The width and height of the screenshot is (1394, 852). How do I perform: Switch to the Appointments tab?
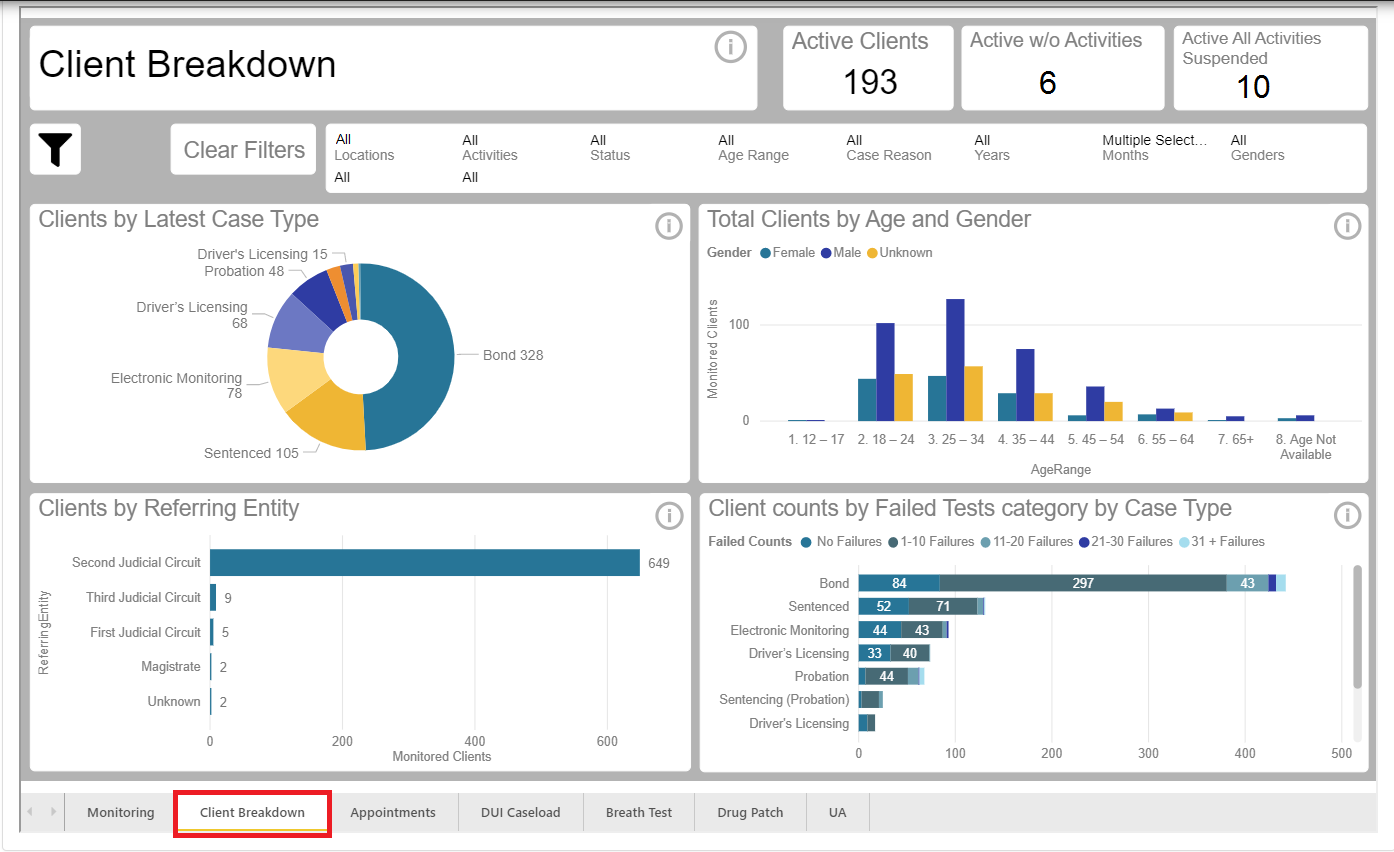pos(393,812)
